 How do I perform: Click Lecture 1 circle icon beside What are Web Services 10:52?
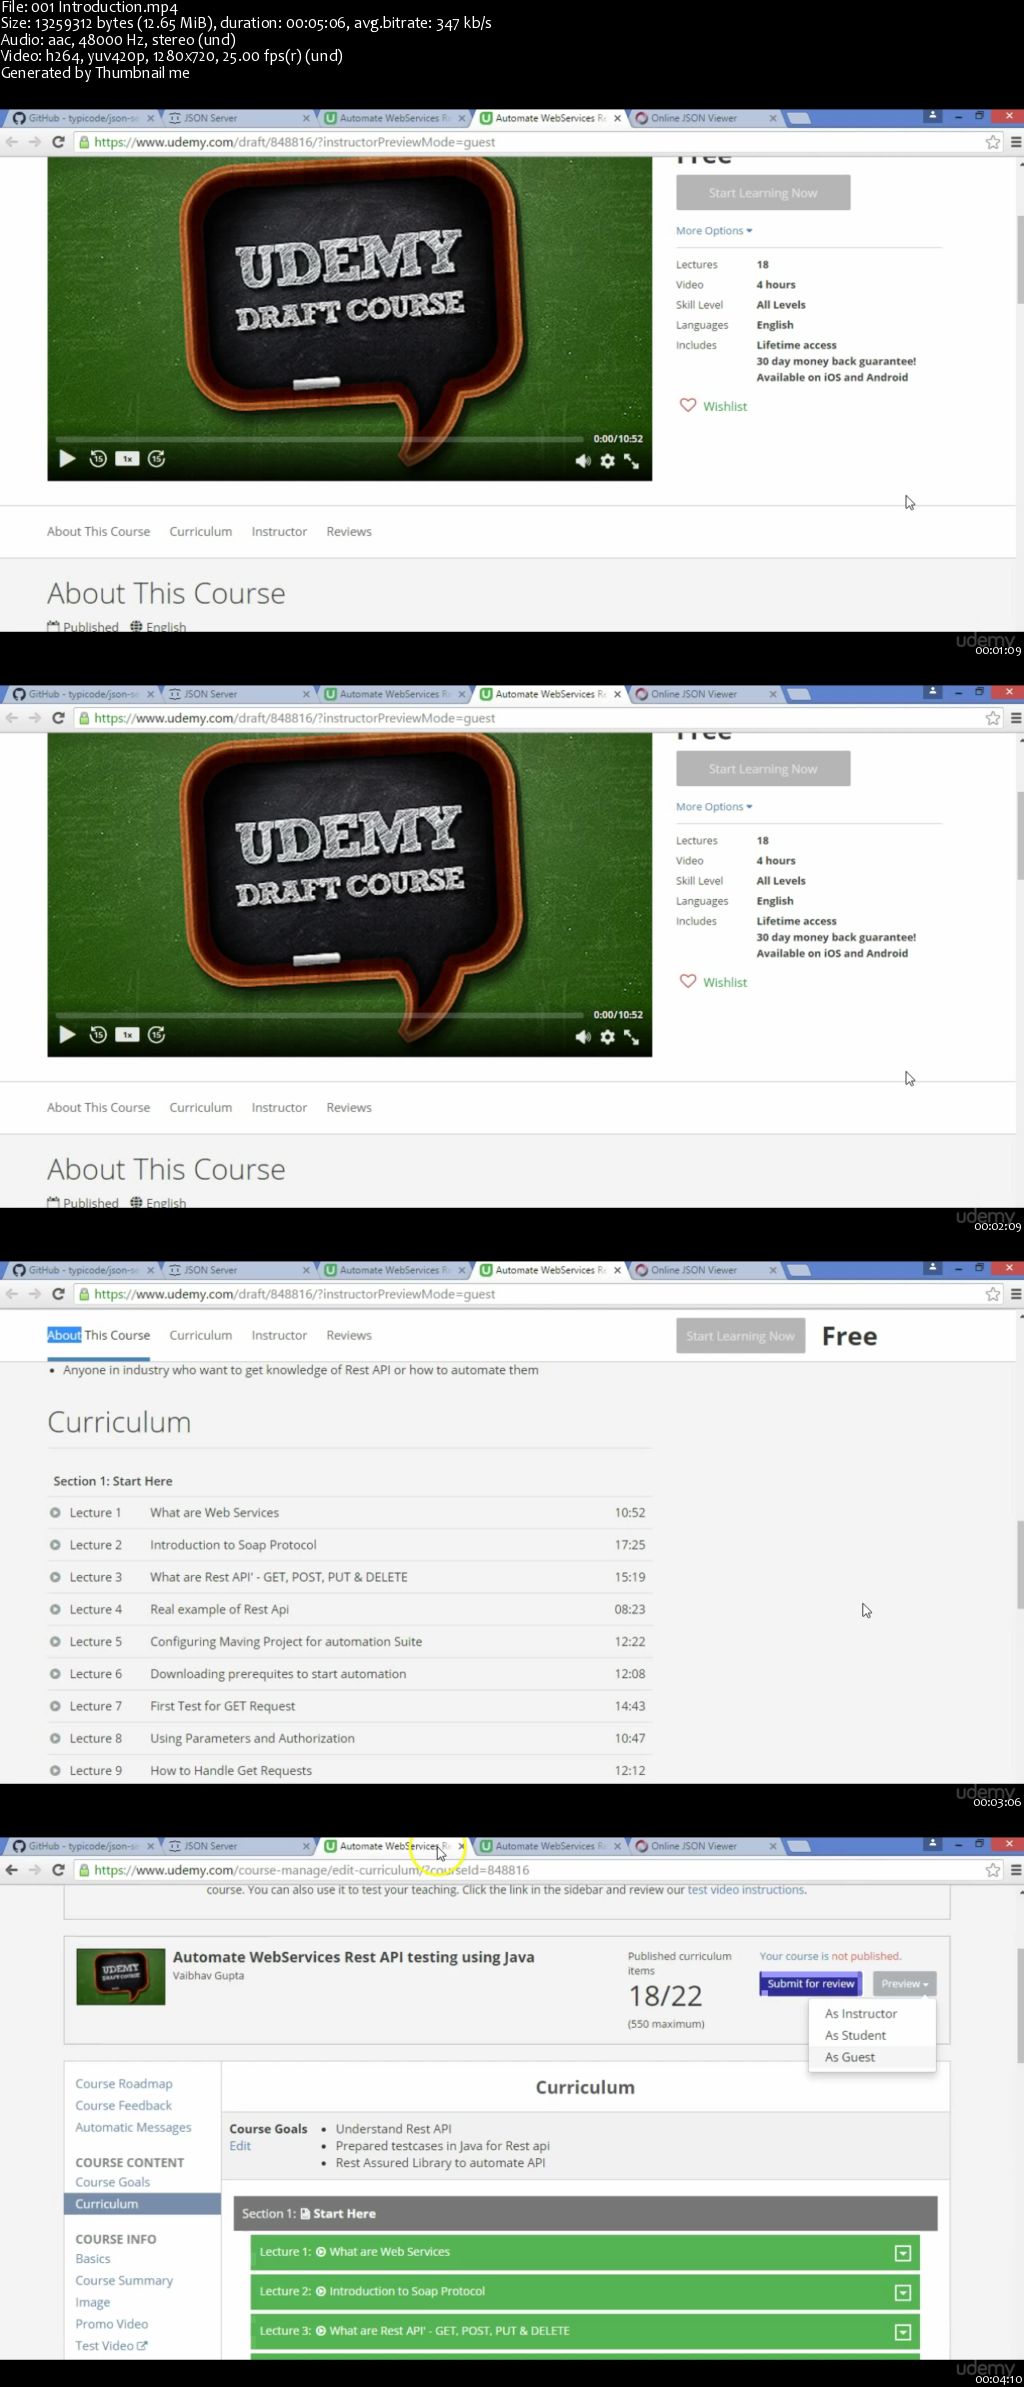point(55,1513)
